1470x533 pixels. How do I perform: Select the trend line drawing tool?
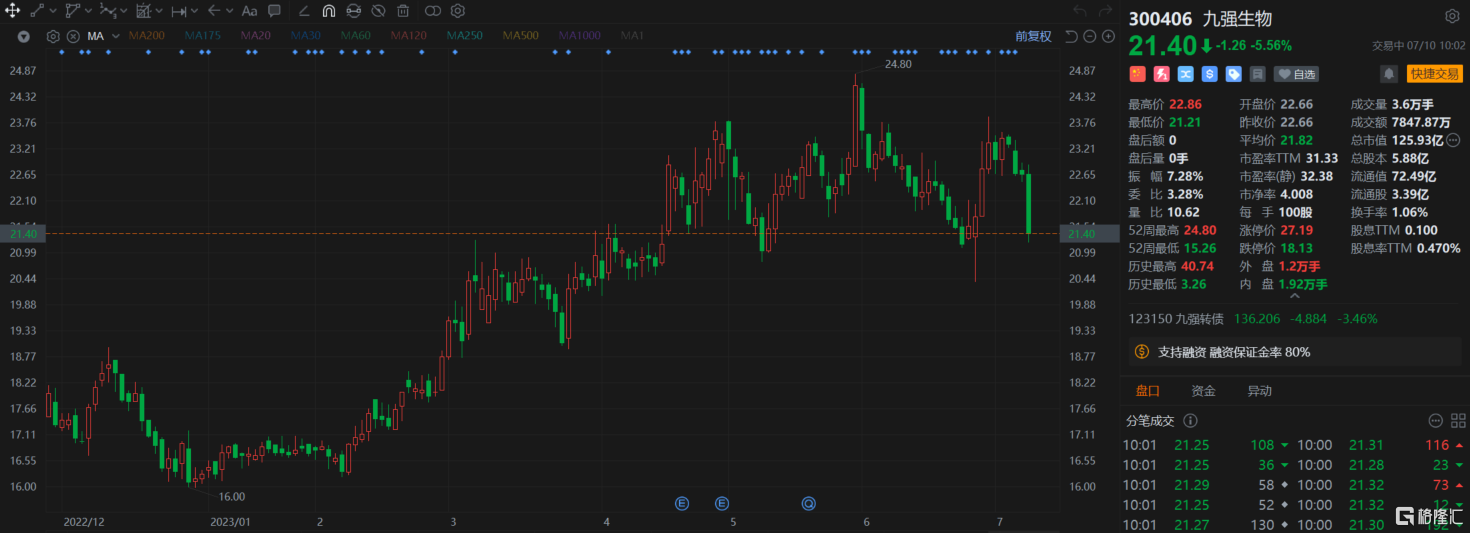37,11
